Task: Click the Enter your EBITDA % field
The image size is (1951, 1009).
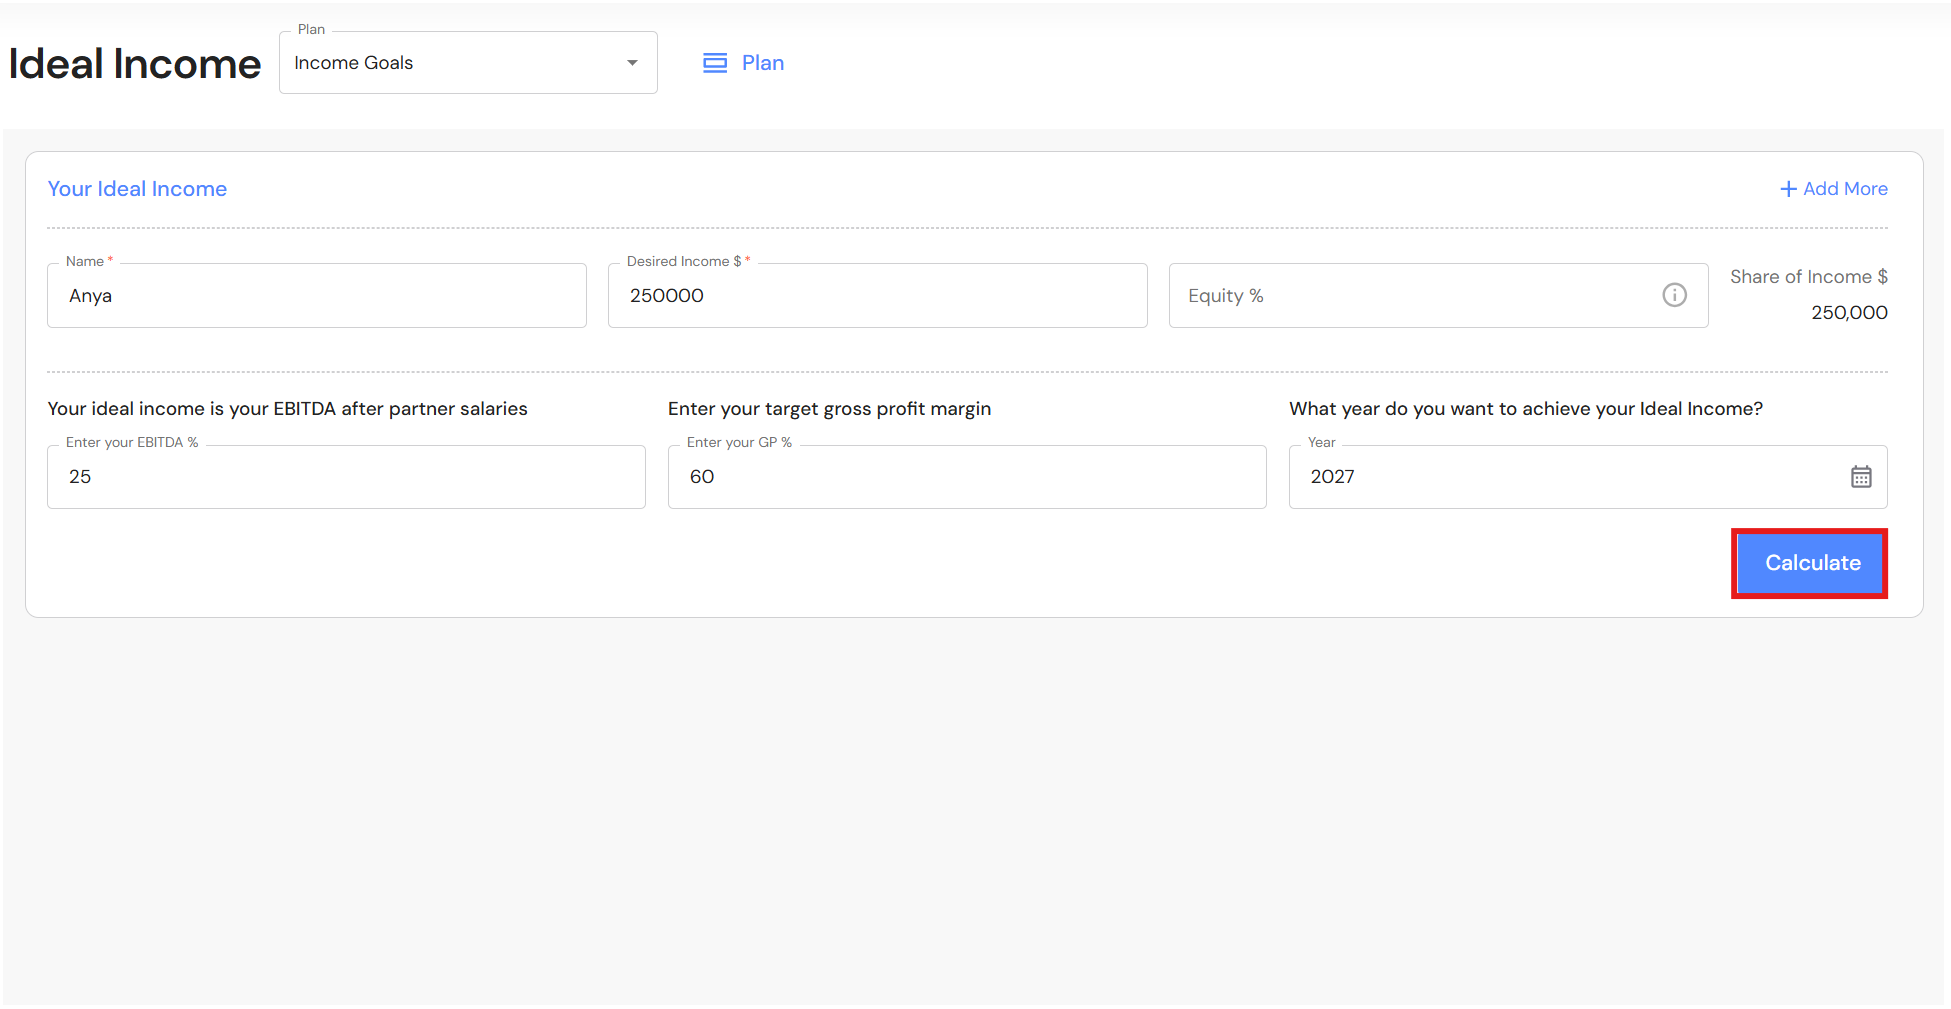Action: coord(346,477)
